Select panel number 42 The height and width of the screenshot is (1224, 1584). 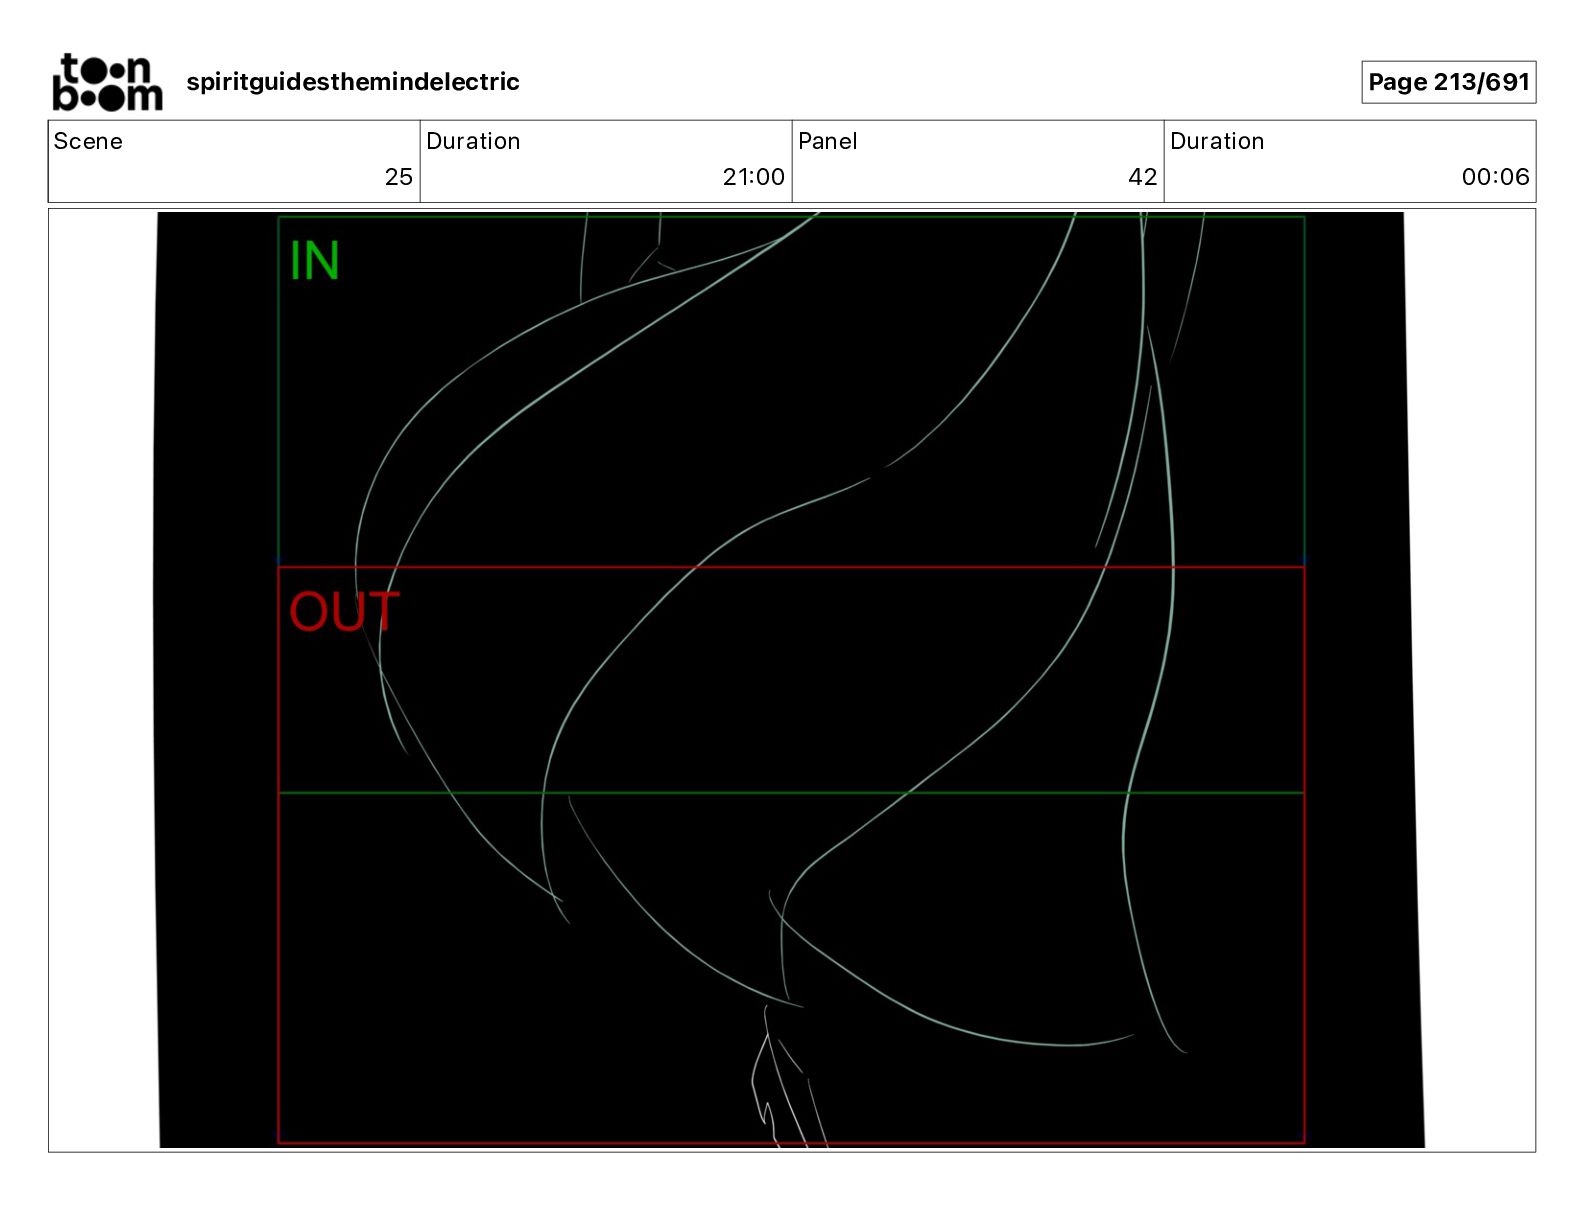[1142, 177]
